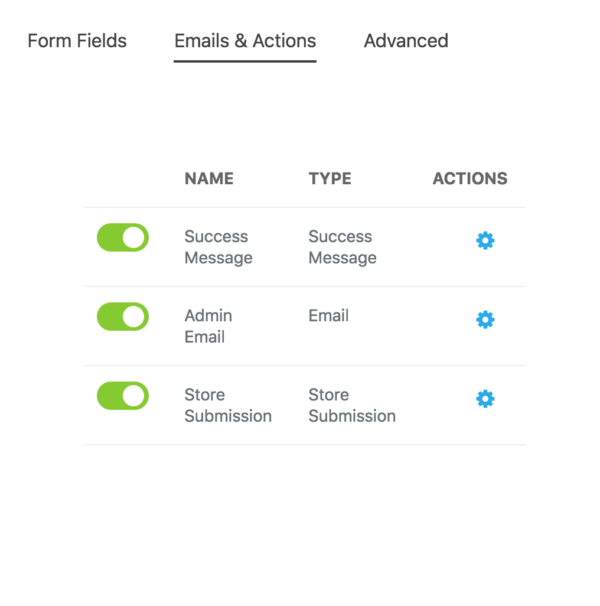This screenshot has width=600, height=606.
Task: Click the NAME column header
Action: click(x=209, y=179)
